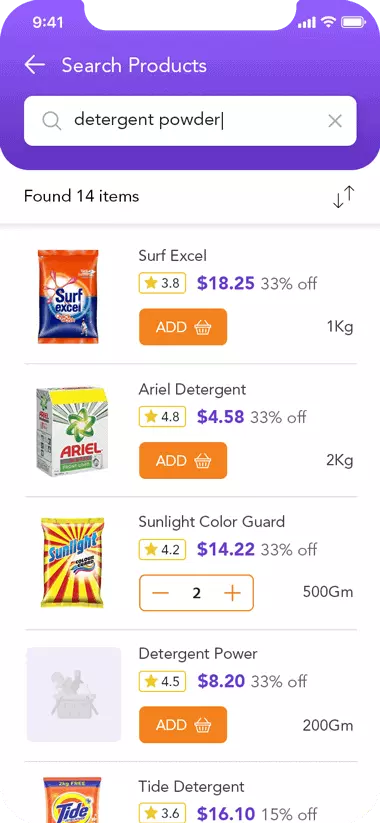Open the Tide Detergent product title
The width and height of the screenshot is (380, 823).
point(191,786)
